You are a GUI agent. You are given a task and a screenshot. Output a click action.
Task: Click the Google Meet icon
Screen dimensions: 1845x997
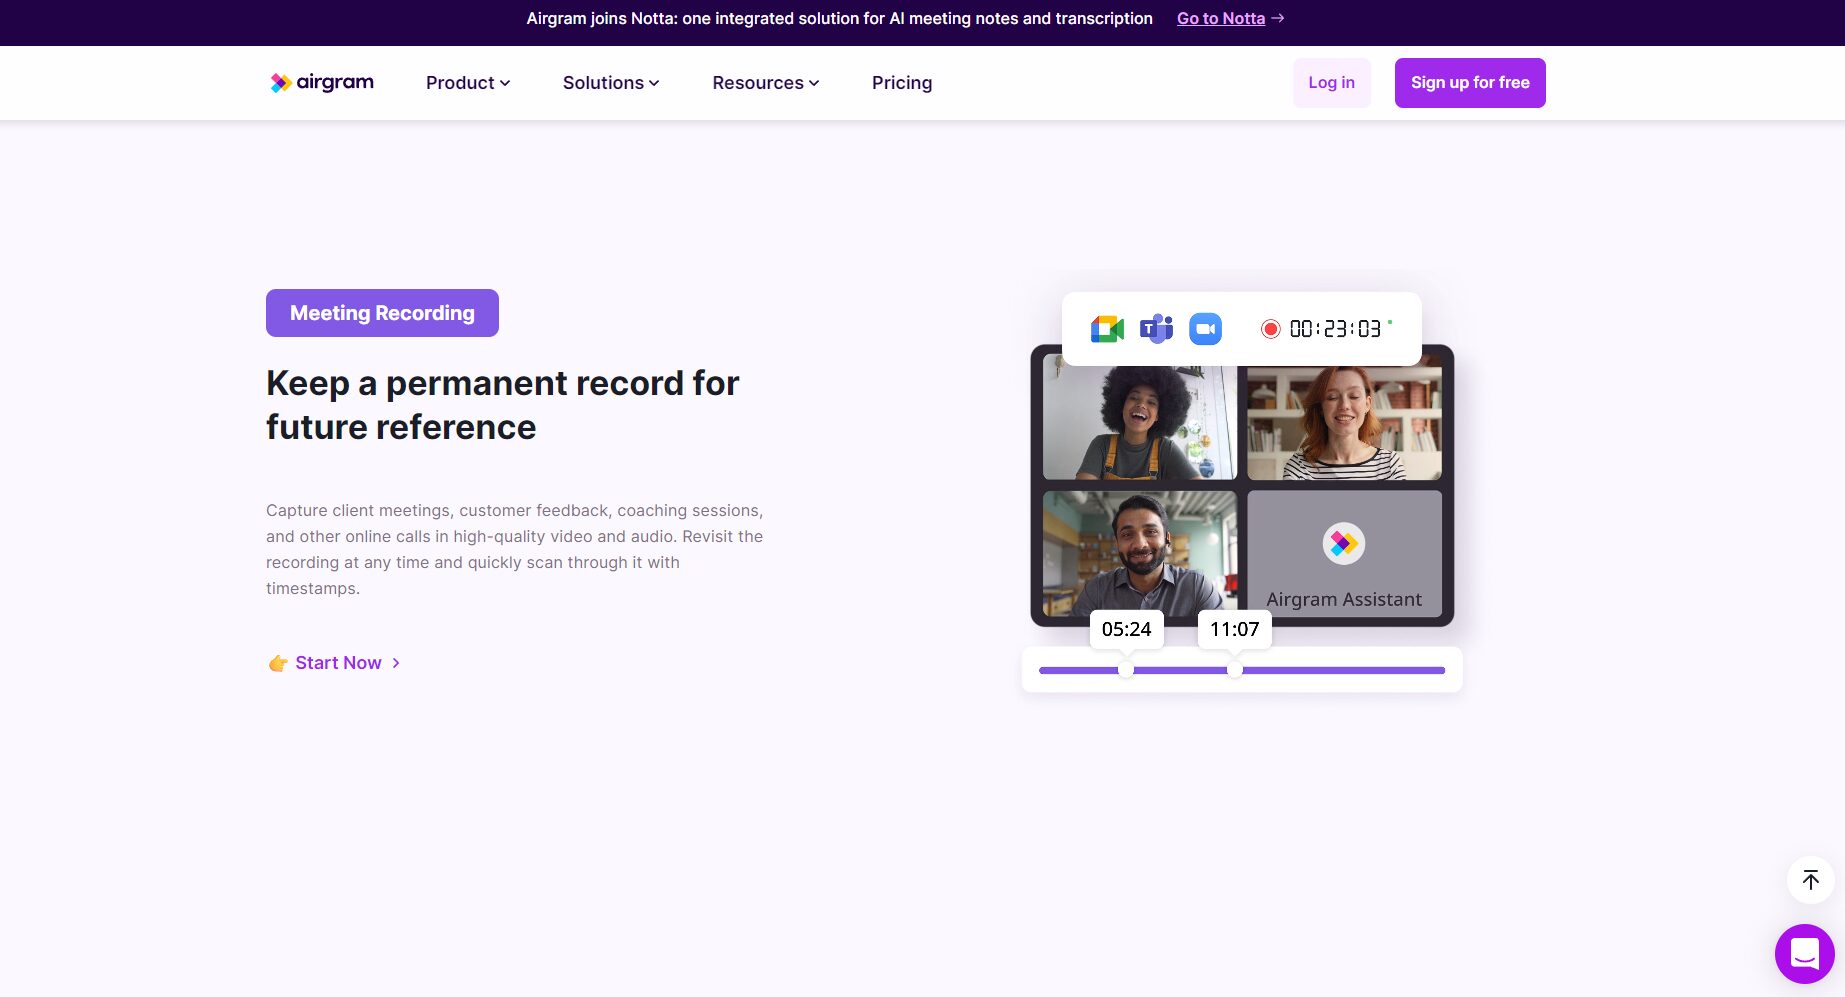pos(1107,329)
